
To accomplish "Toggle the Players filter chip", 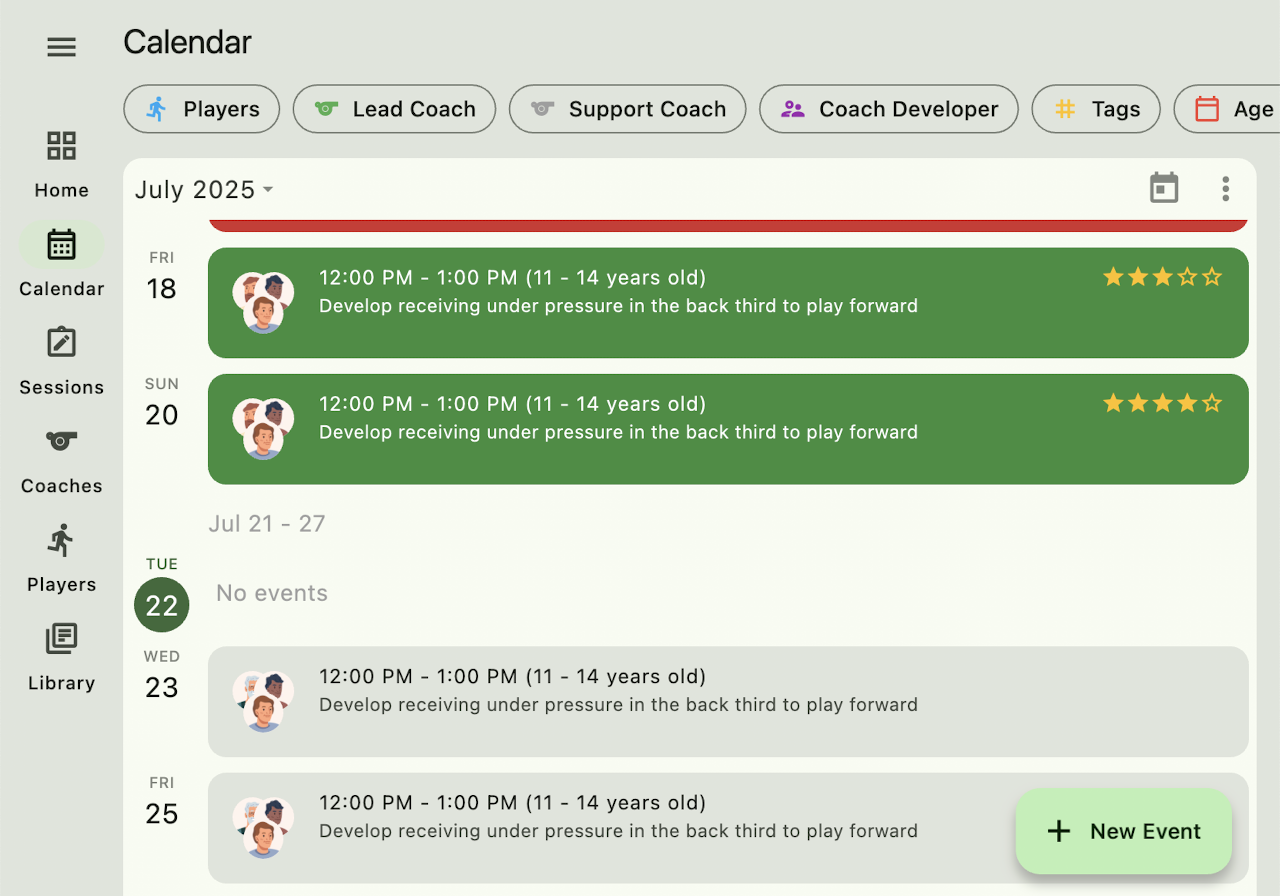I will [x=201, y=109].
